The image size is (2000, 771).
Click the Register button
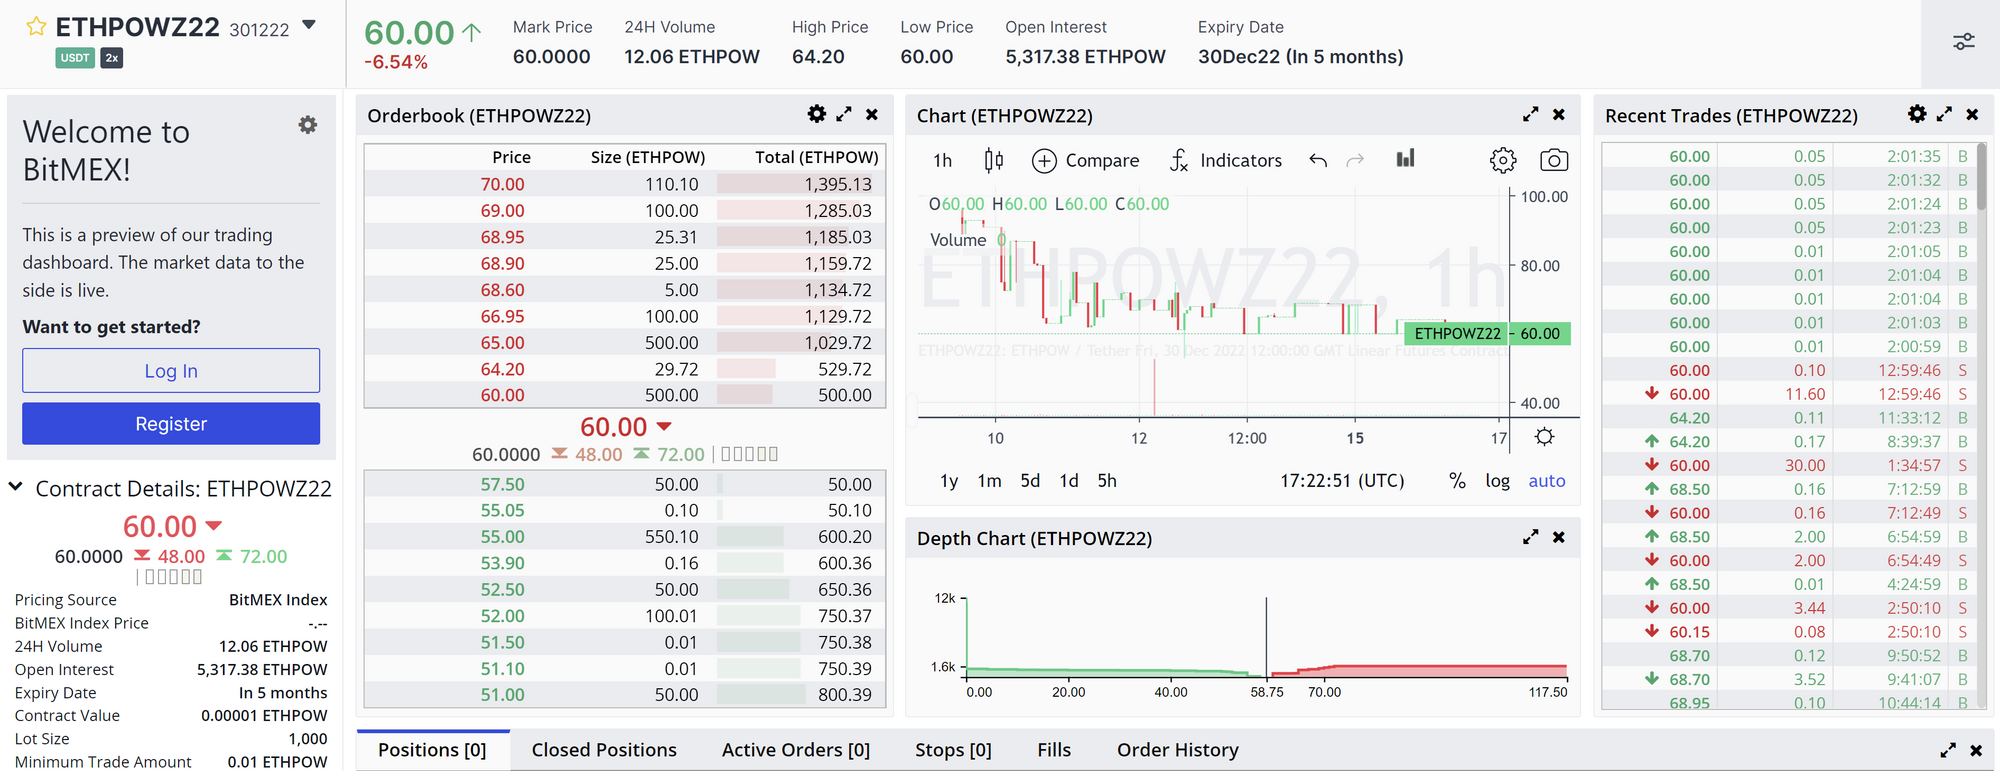click(x=171, y=424)
